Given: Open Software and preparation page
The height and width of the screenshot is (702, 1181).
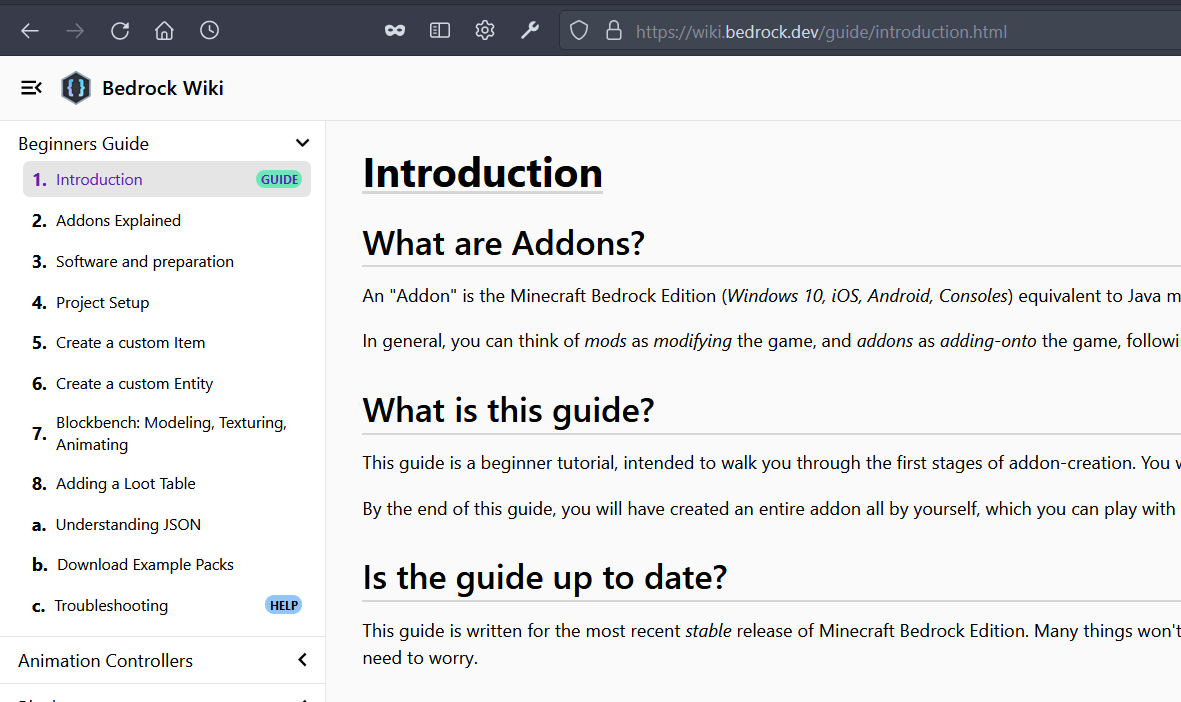Looking at the screenshot, I should [x=145, y=261].
